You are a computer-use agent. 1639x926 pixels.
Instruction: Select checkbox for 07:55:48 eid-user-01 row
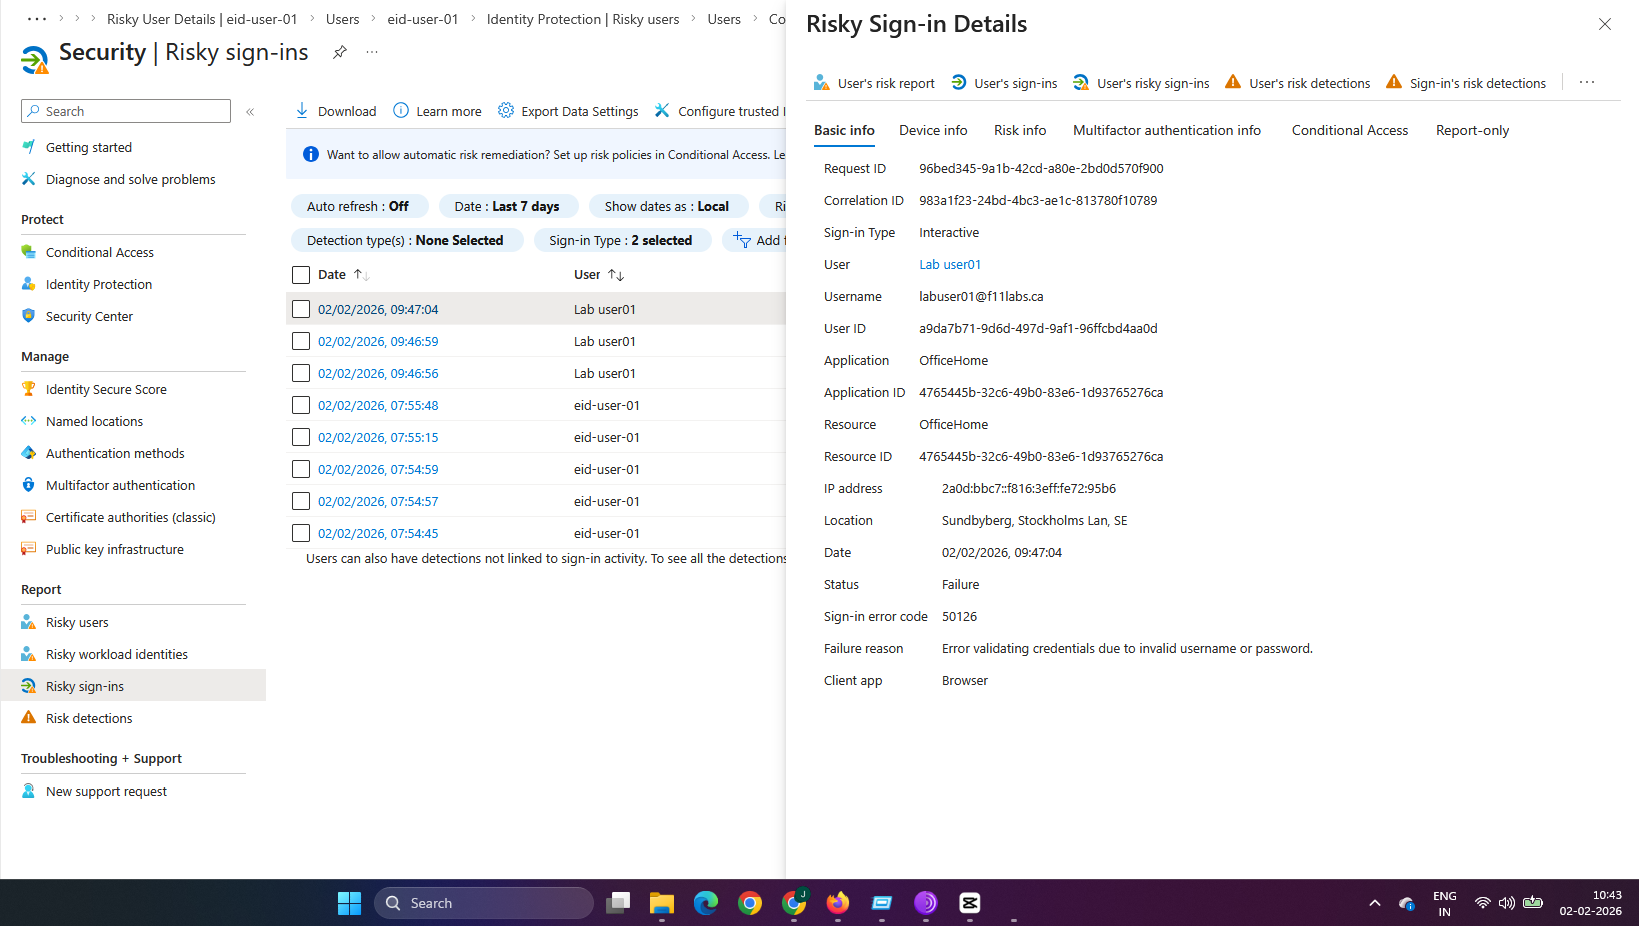pyautogui.click(x=301, y=405)
